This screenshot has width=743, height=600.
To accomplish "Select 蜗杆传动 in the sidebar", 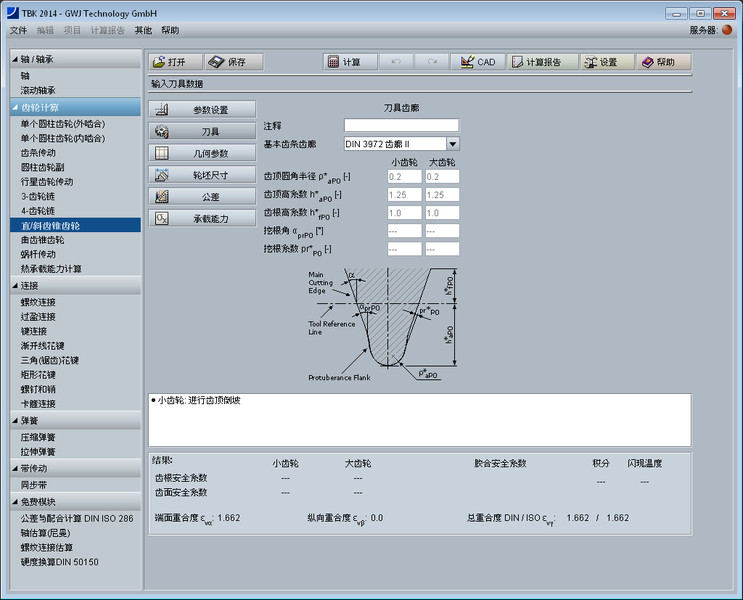I will coord(40,254).
